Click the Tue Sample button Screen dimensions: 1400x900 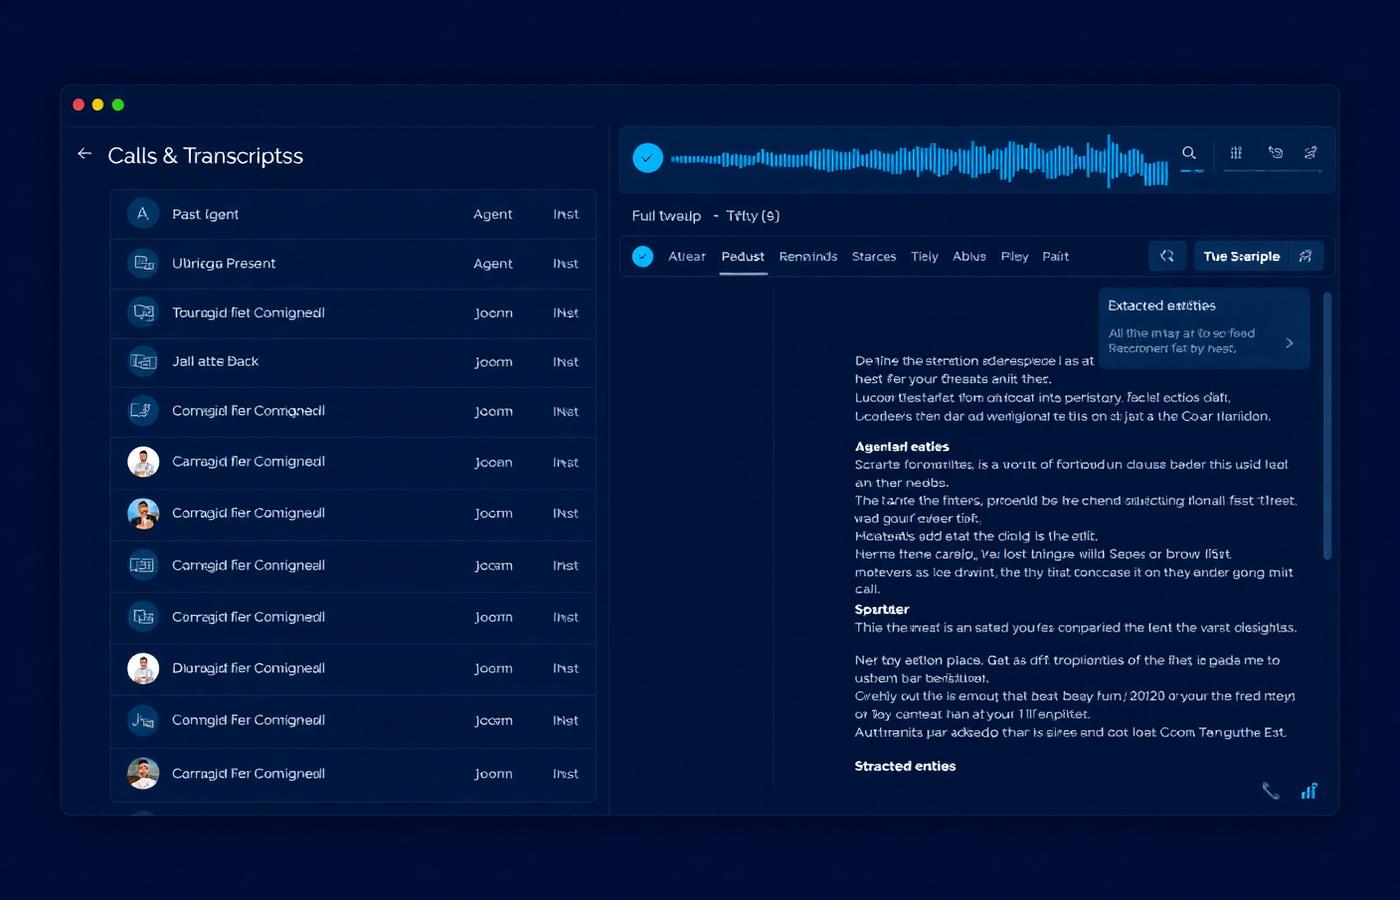coord(1241,256)
